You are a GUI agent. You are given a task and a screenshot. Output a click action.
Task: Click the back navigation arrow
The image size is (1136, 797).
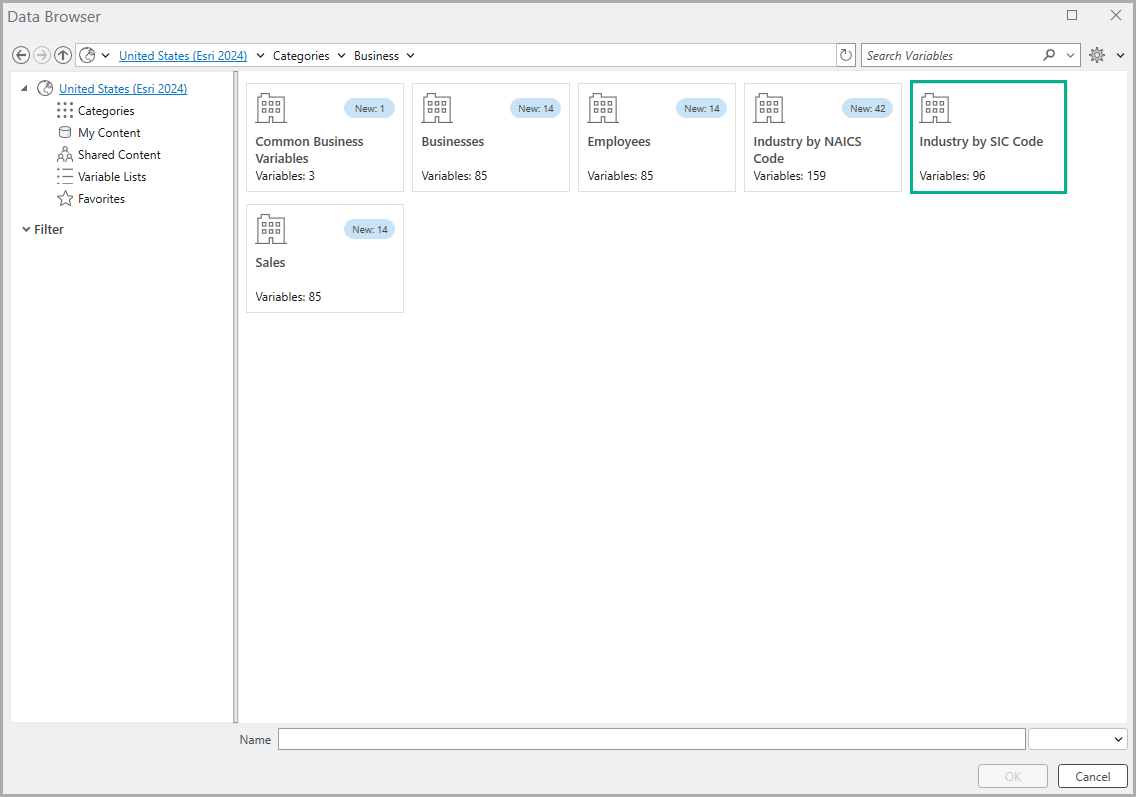[20, 55]
